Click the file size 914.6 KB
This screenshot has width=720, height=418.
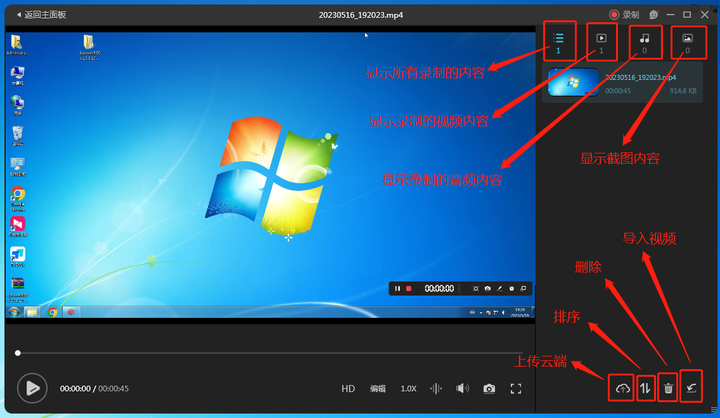click(683, 90)
